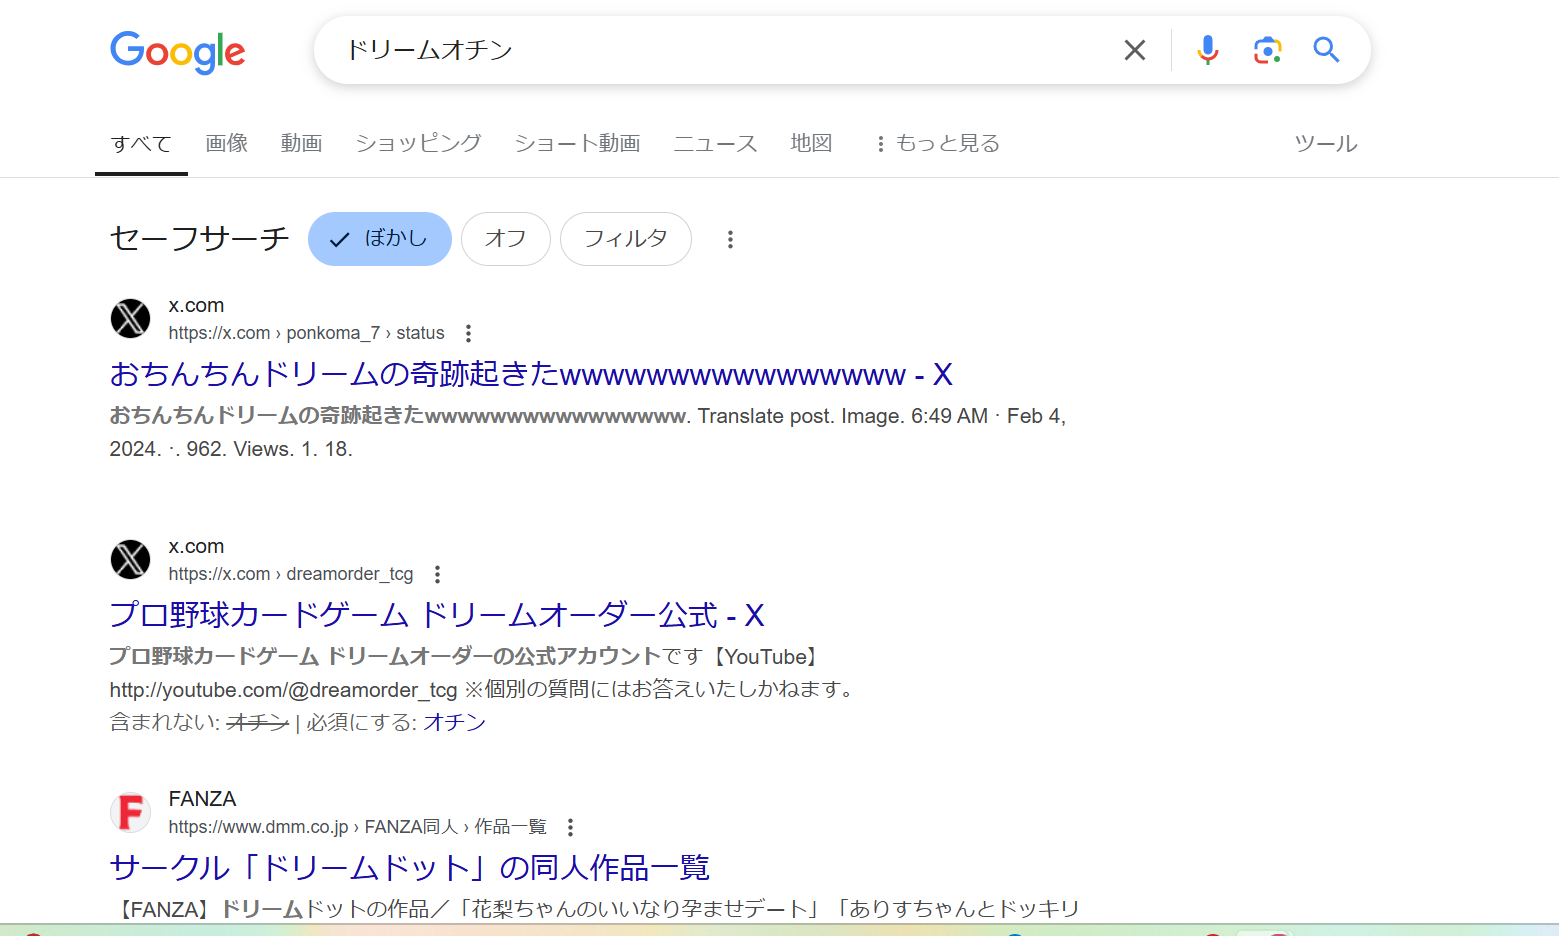This screenshot has width=1559, height=936.
Task: Click the x.com ponkoma_7 status URL
Action: tap(306, 333)
